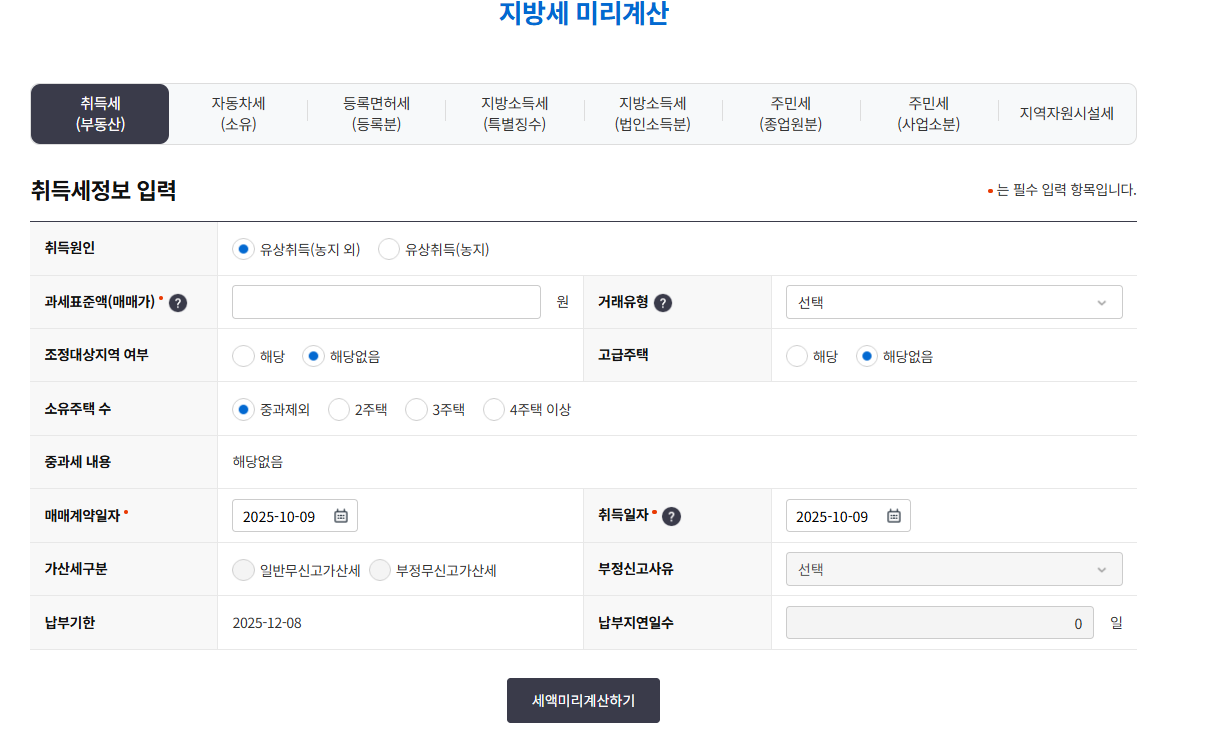
Task: Switch to 지방소득세(특별징수) tab
Action: tap(514, 113)
